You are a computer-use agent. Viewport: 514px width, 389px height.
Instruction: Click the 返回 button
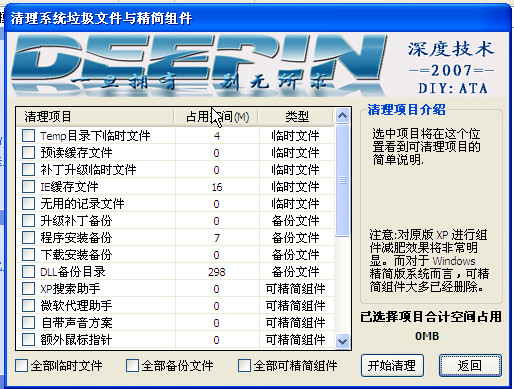coord(470,366)
